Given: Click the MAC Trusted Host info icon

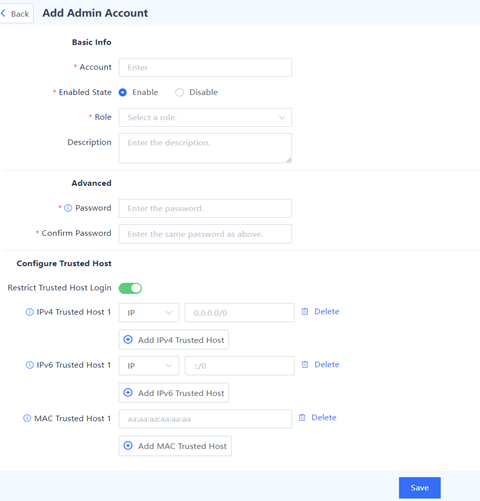Looking at the screenshot, I should coord(27,418).
